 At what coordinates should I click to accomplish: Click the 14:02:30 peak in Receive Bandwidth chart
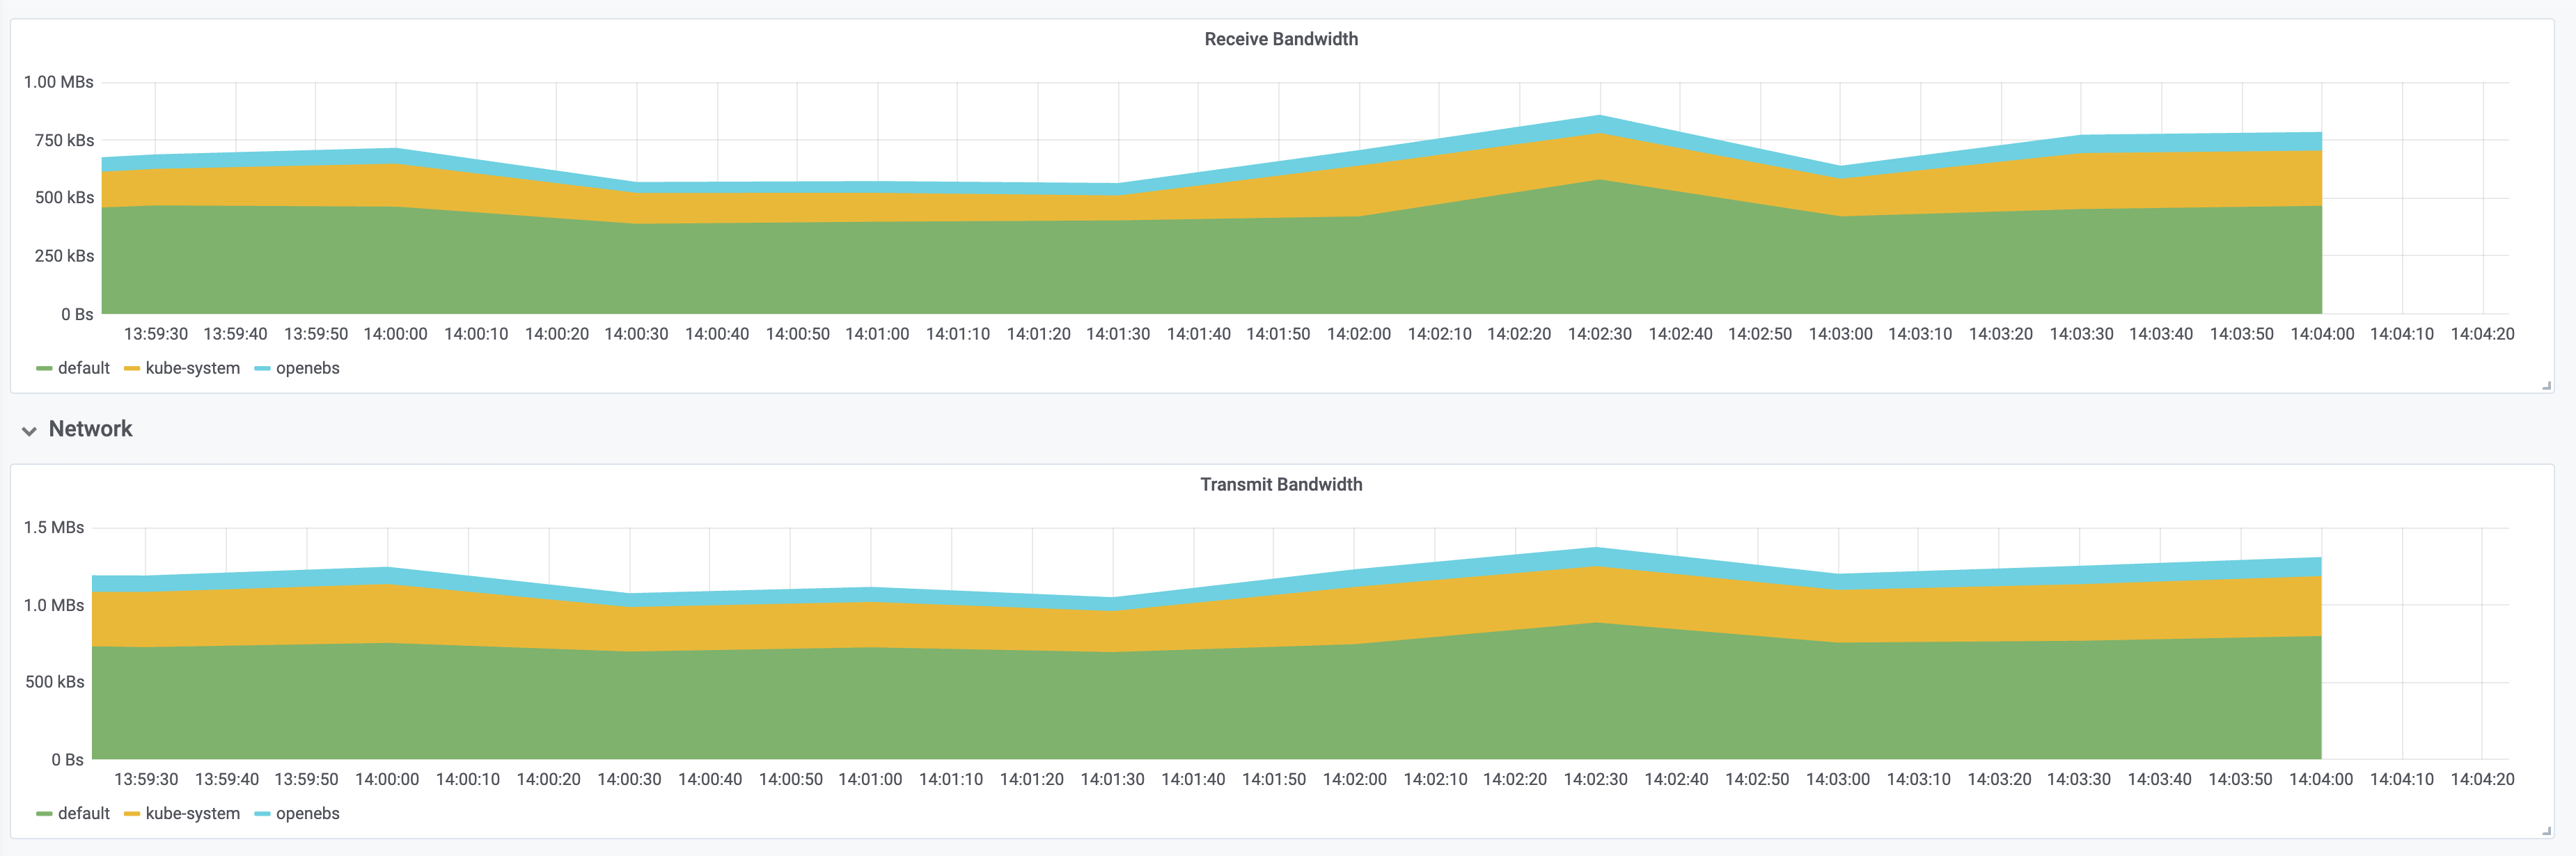1599,118
